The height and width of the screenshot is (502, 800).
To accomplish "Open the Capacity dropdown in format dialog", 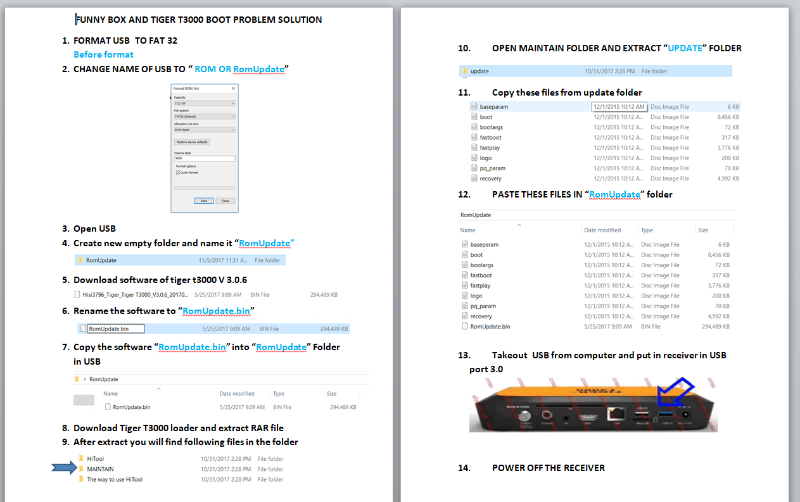I will 205,103.
